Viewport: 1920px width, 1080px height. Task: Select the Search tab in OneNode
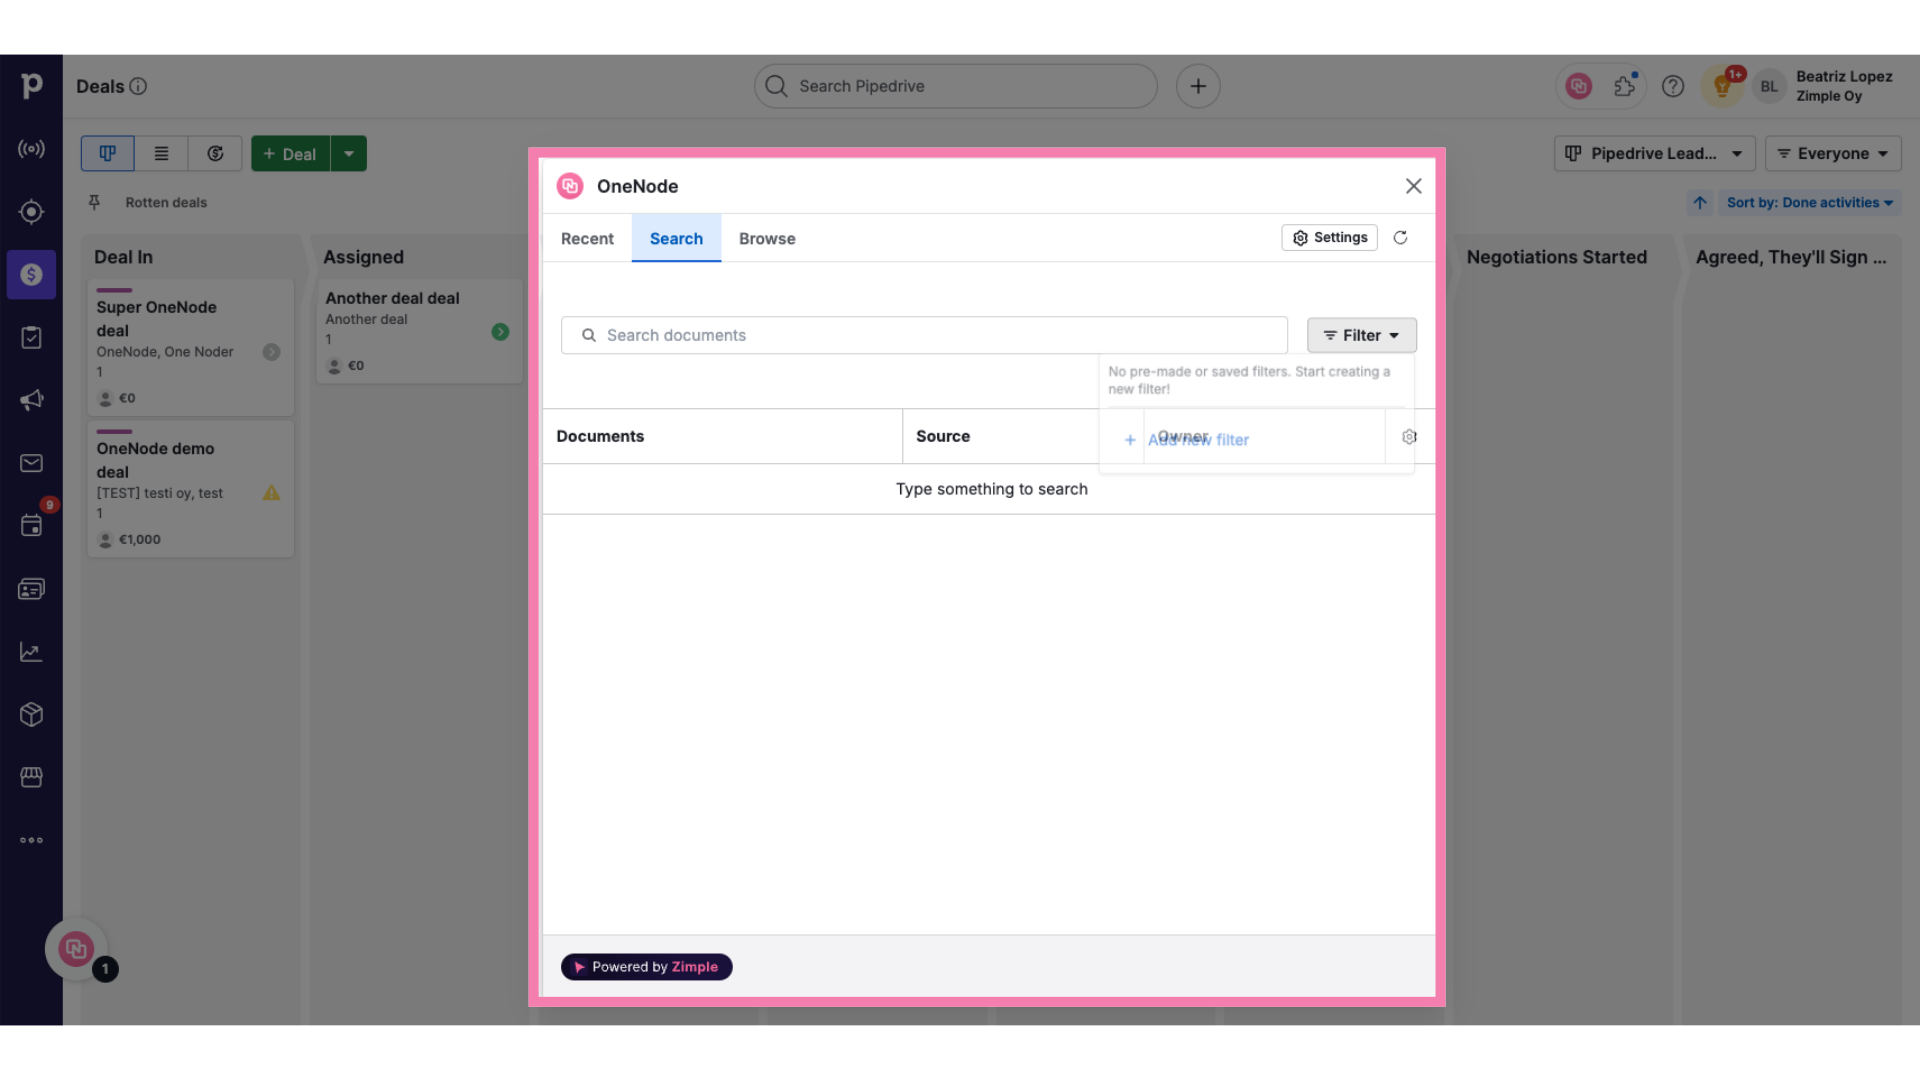676,237
